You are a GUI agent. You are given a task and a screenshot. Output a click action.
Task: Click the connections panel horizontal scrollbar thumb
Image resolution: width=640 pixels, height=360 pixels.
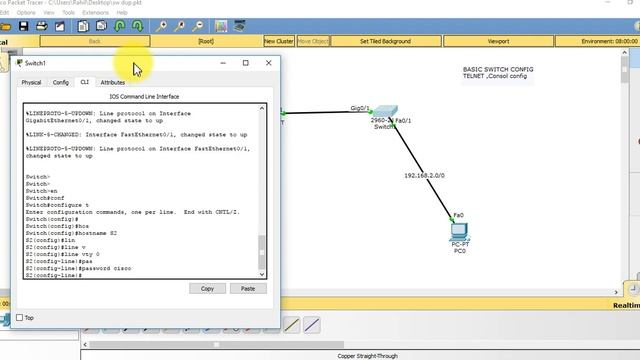pos(217,345)
